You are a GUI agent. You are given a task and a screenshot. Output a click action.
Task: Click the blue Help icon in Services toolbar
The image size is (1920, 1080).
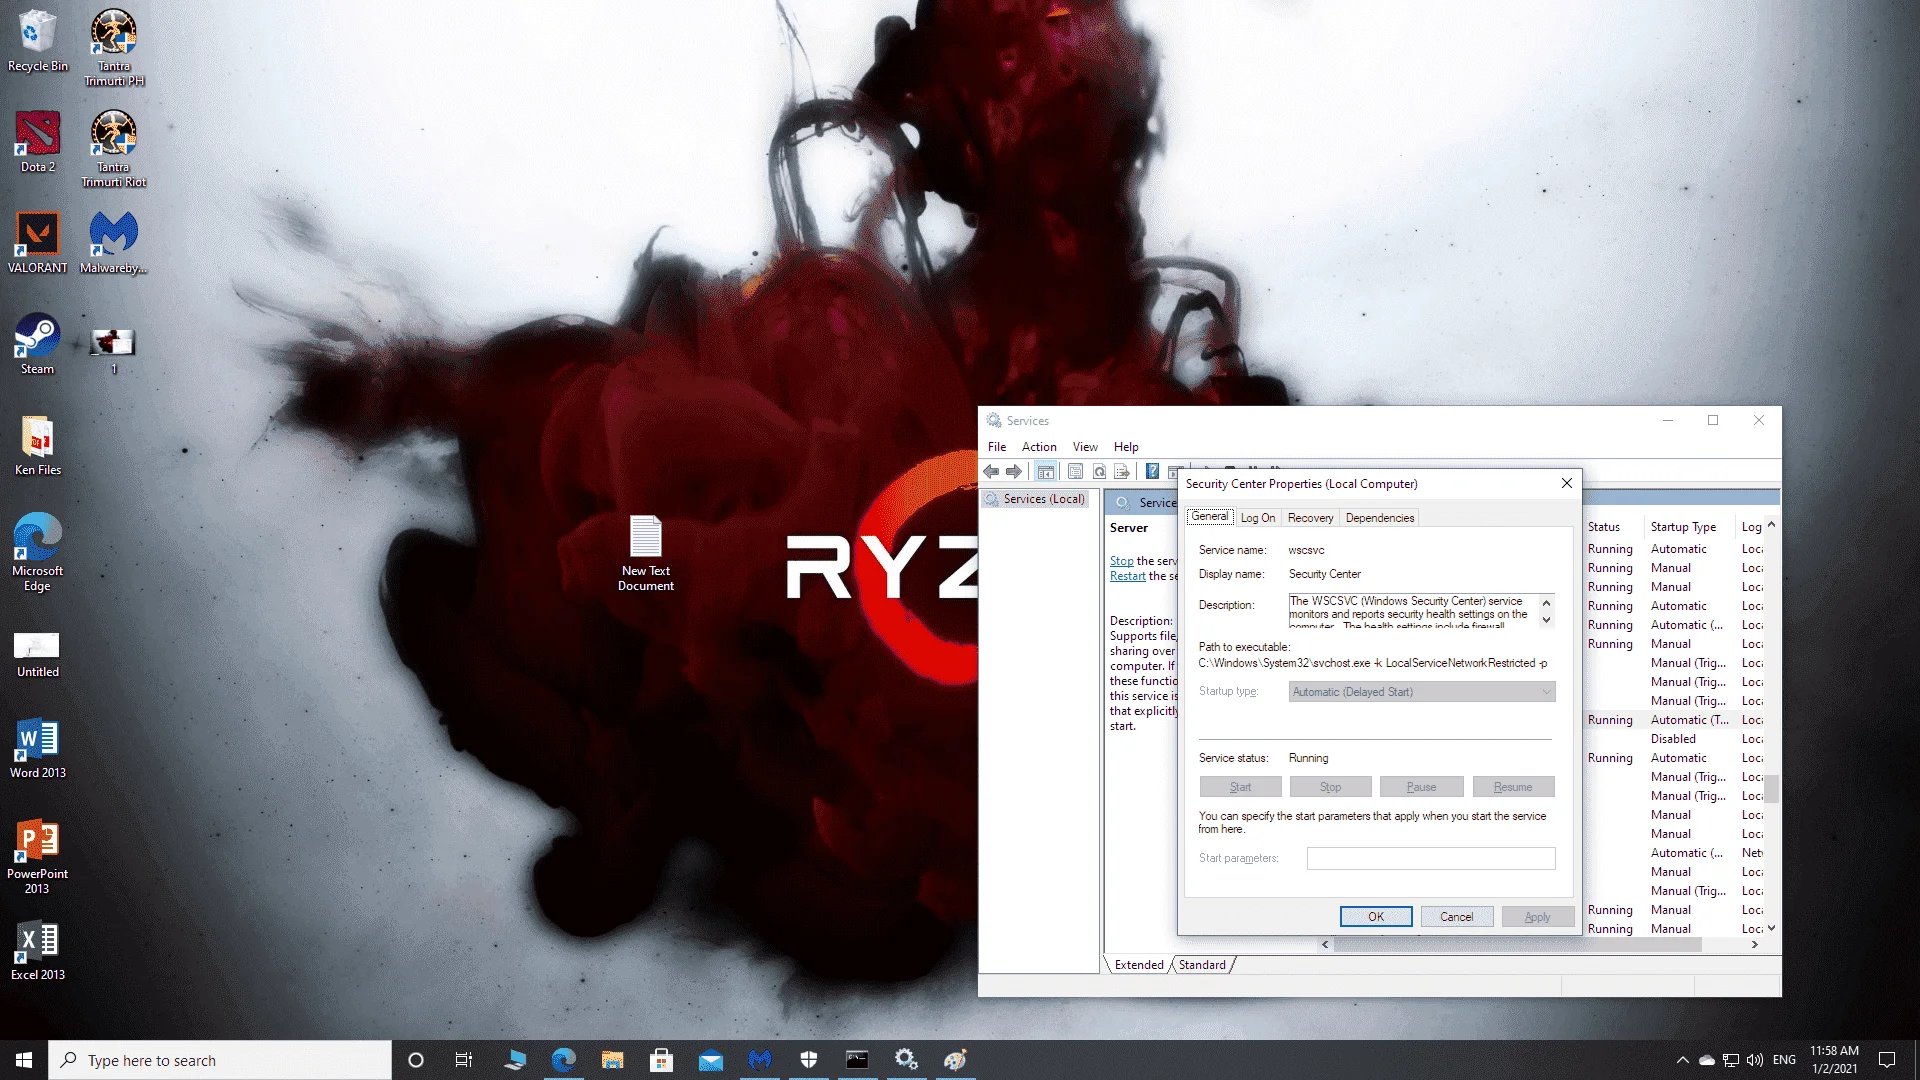click(1152, 472)
